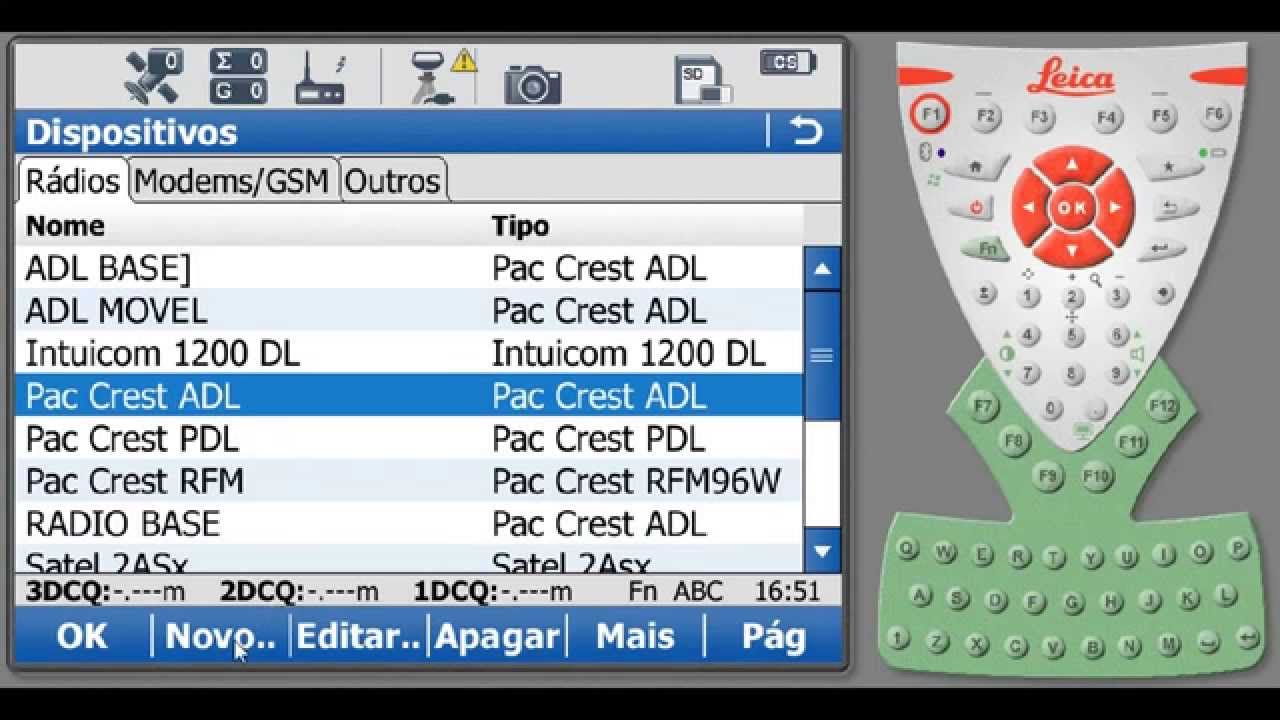Click the sigma/G counter status icon
This screenshot has width=1280, height=720.
click(x=238, y=76)
